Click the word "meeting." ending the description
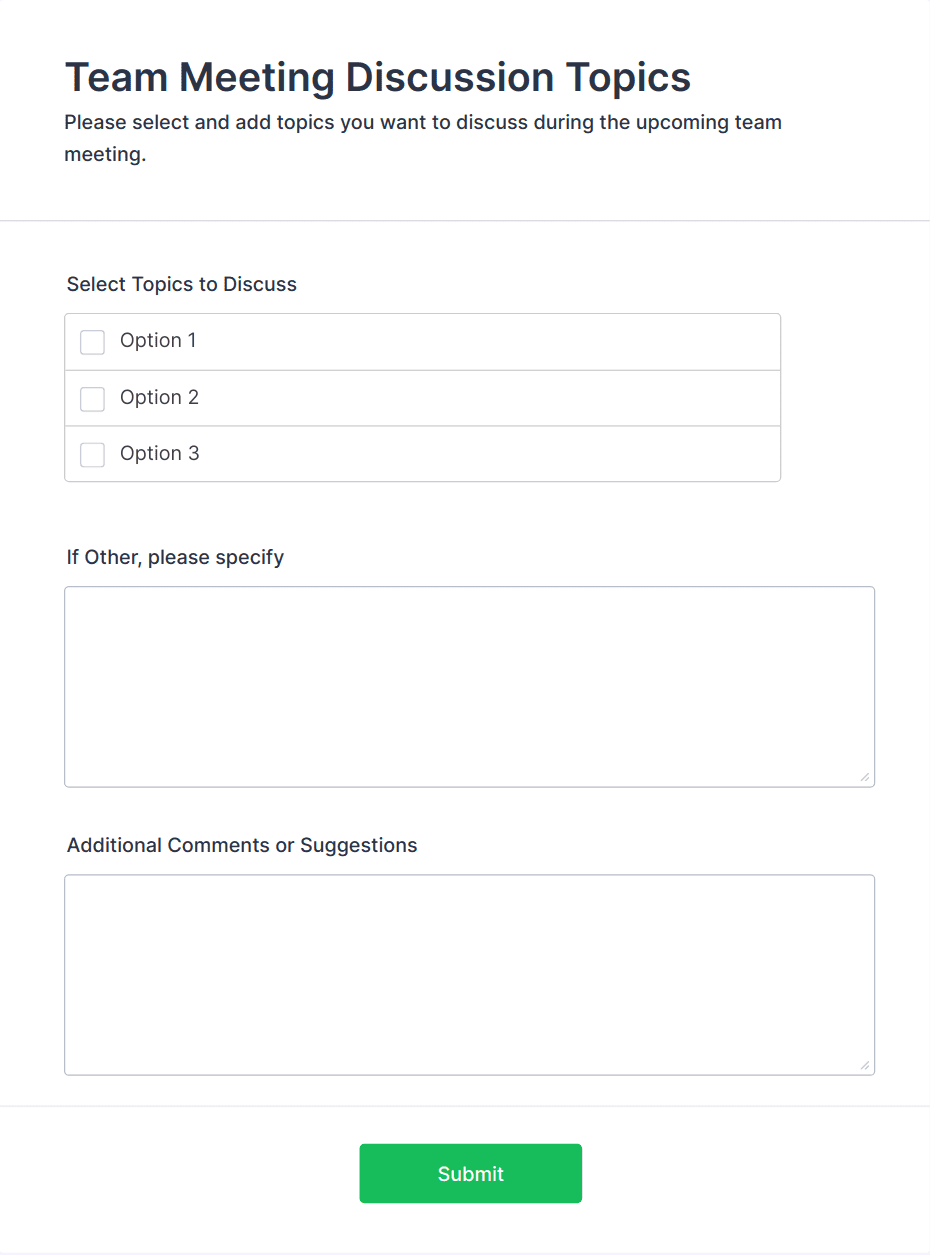 pyautogui.click(x=105, y=156)
